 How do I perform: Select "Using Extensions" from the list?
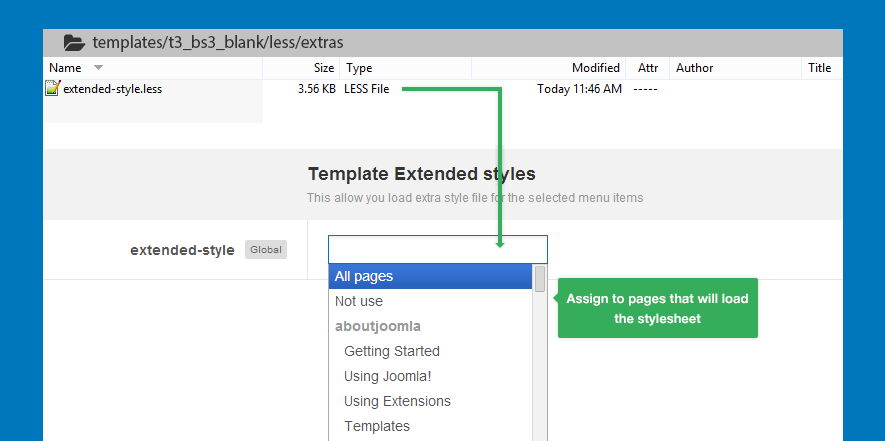(397, 401)
